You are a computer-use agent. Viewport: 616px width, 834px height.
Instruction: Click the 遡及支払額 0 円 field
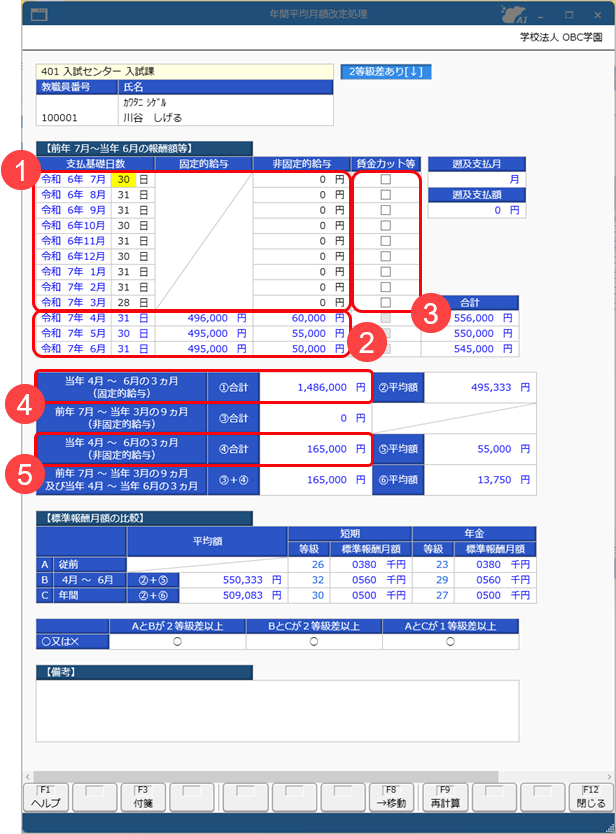tap(477, 210)
